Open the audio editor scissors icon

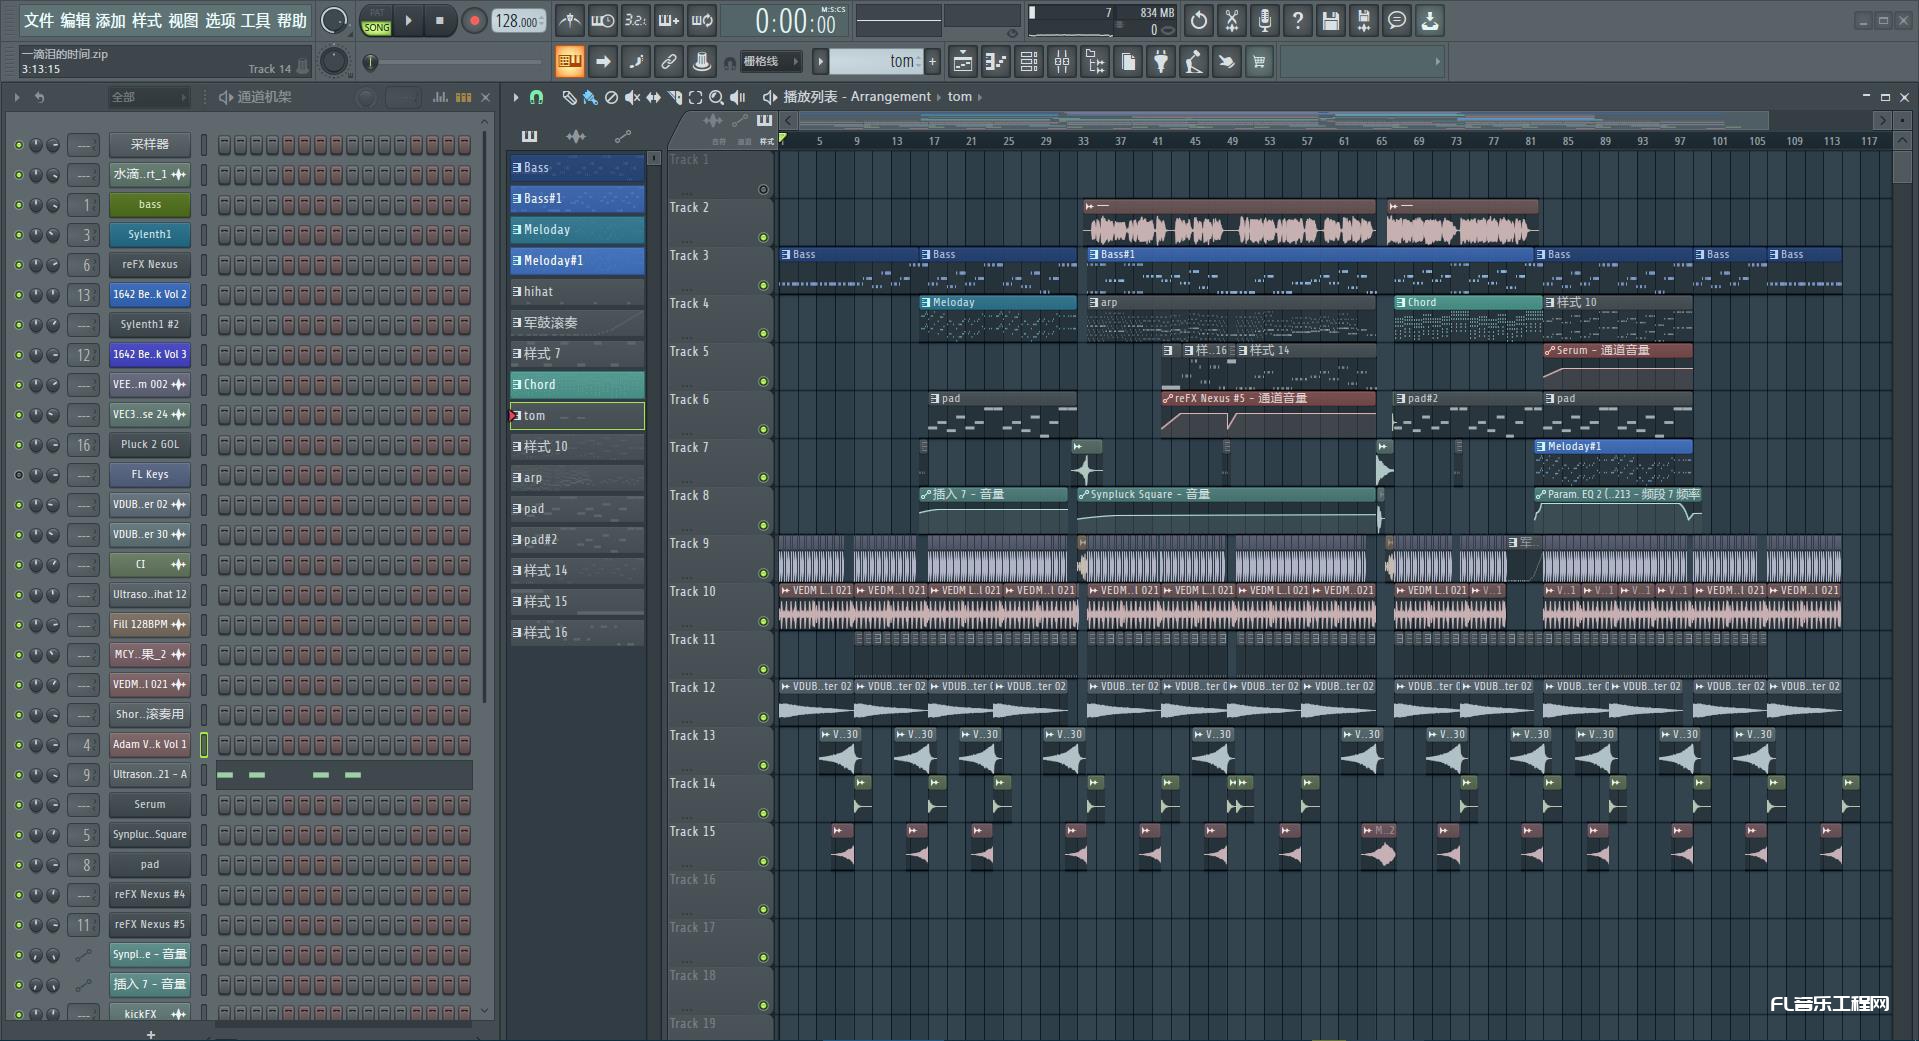(1232, 20)
